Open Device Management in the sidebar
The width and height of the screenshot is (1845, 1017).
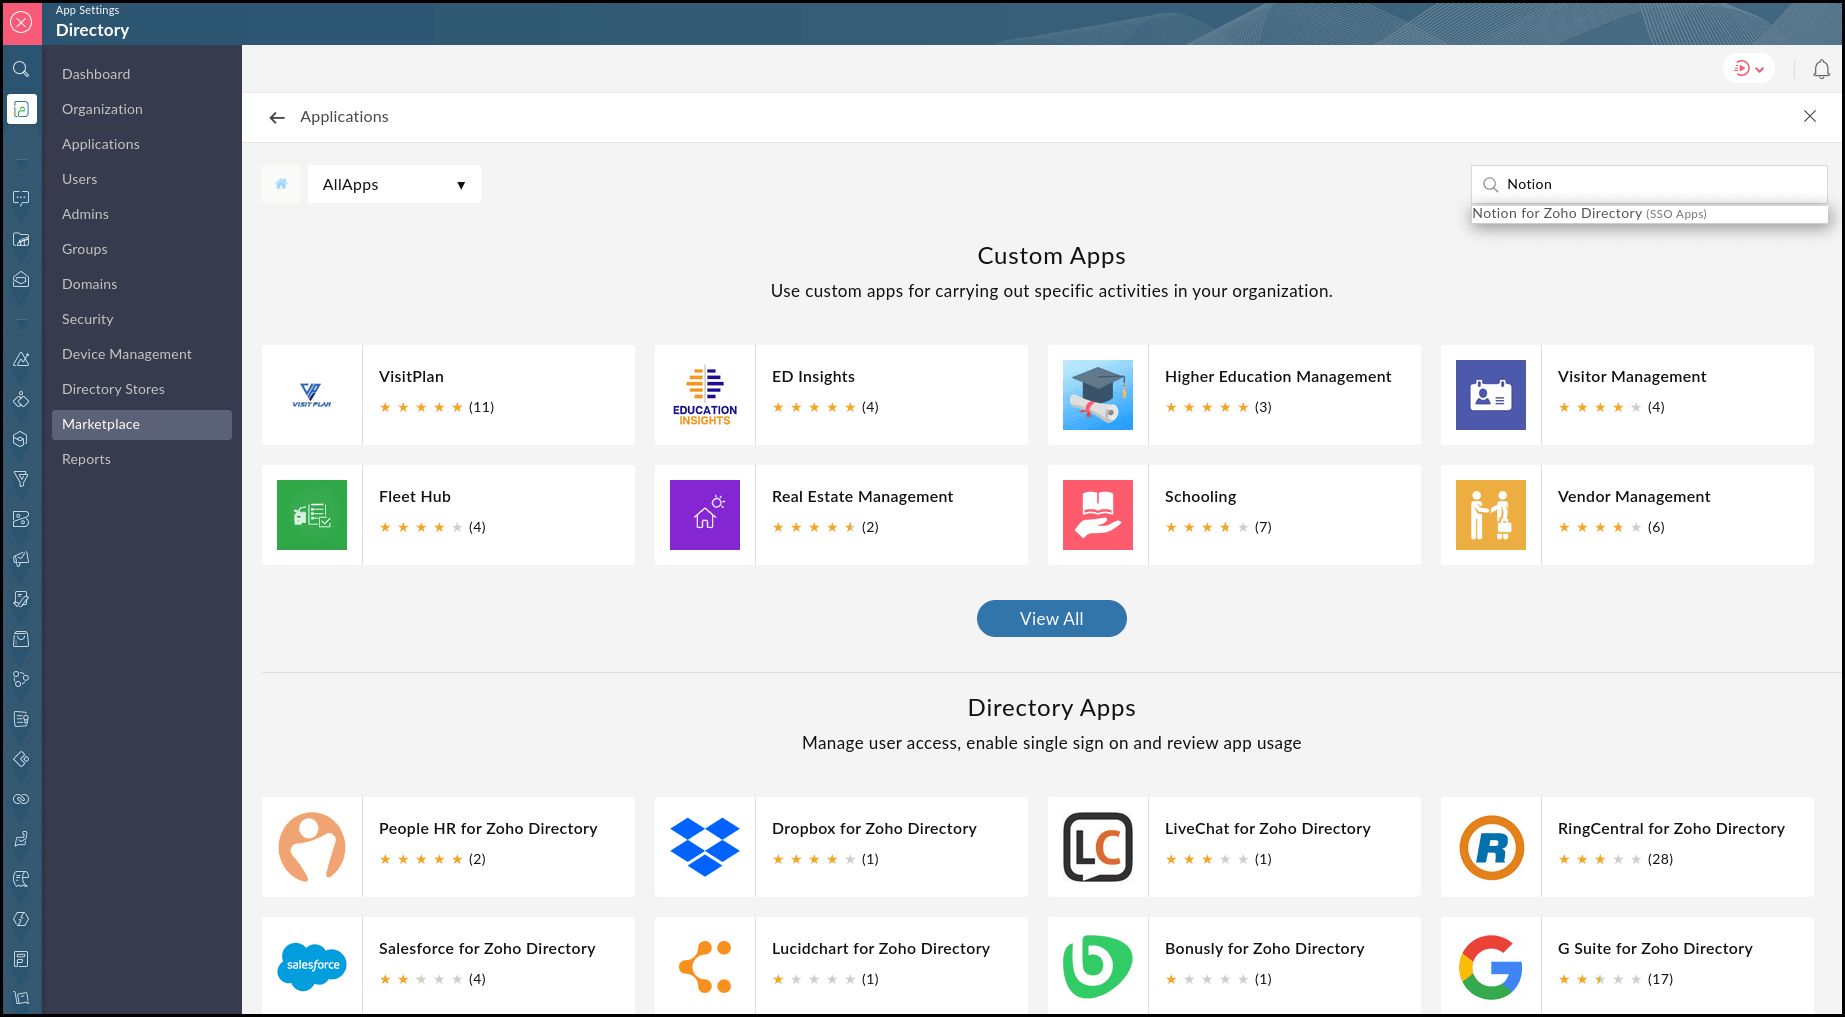coord(127,354)
